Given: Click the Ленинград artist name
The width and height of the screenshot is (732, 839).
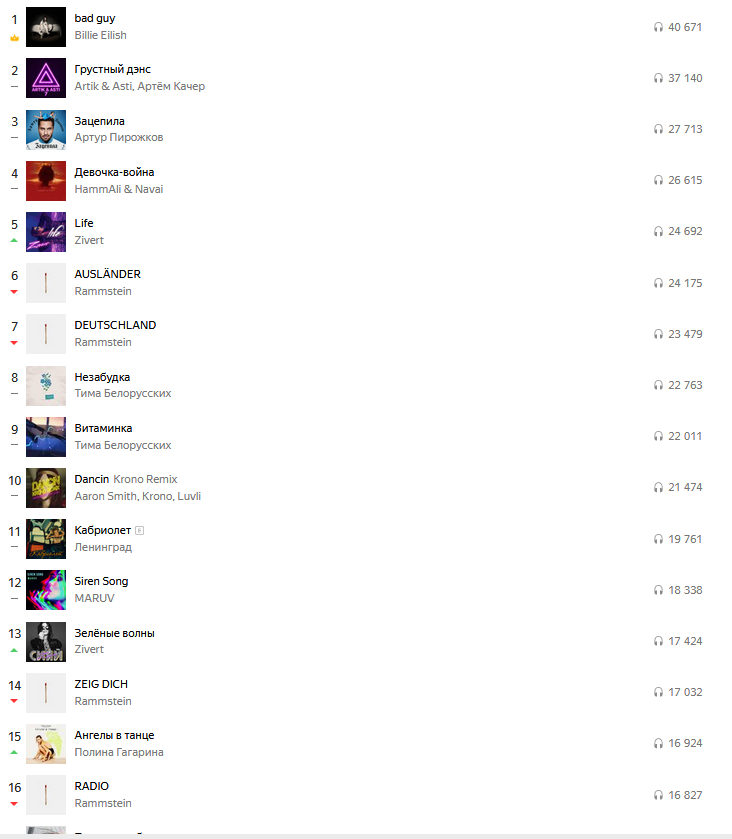Looking at the screenshot, I should coord(103,547).
